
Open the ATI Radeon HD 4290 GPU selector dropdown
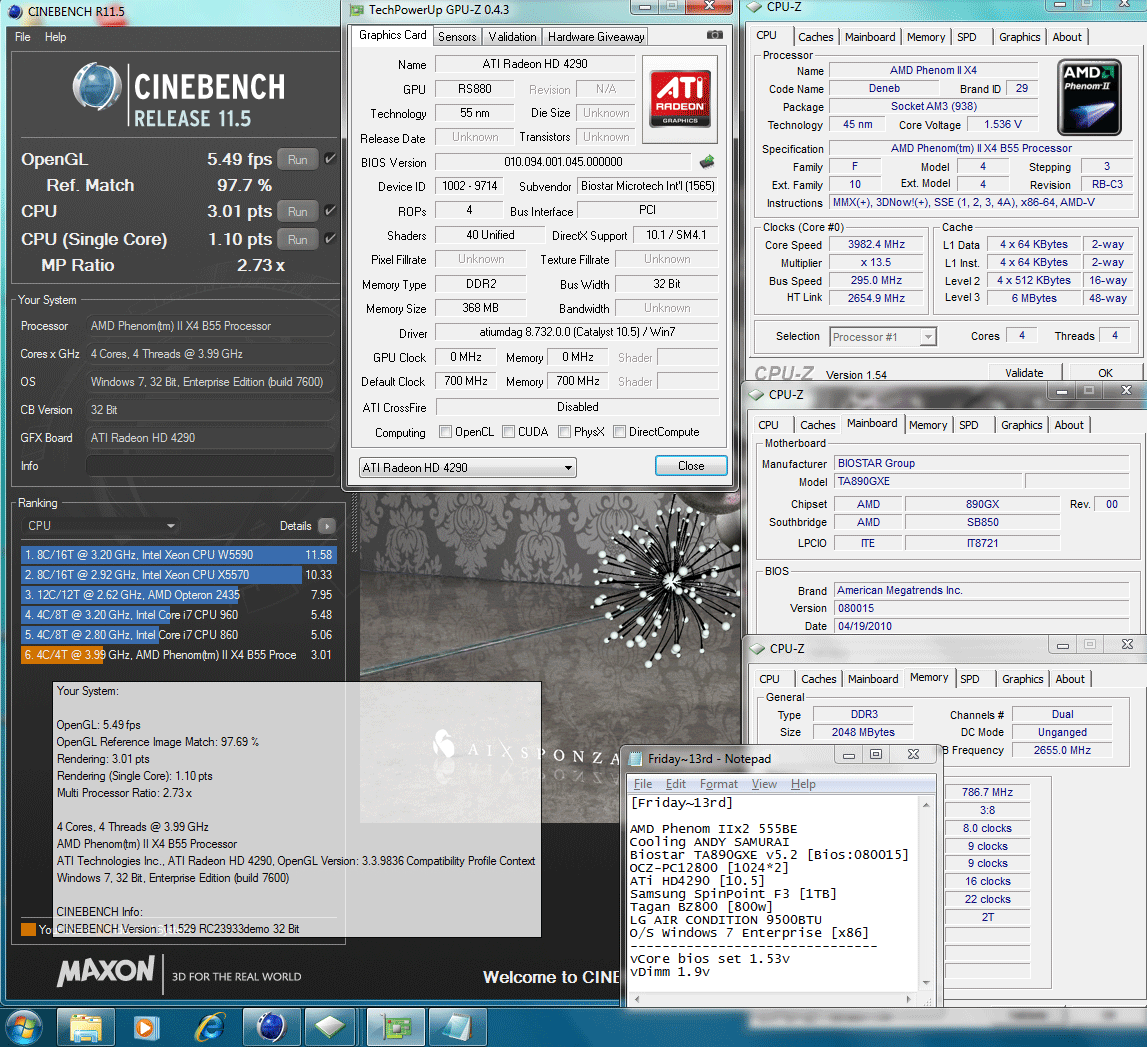click(x=467, y=468)
